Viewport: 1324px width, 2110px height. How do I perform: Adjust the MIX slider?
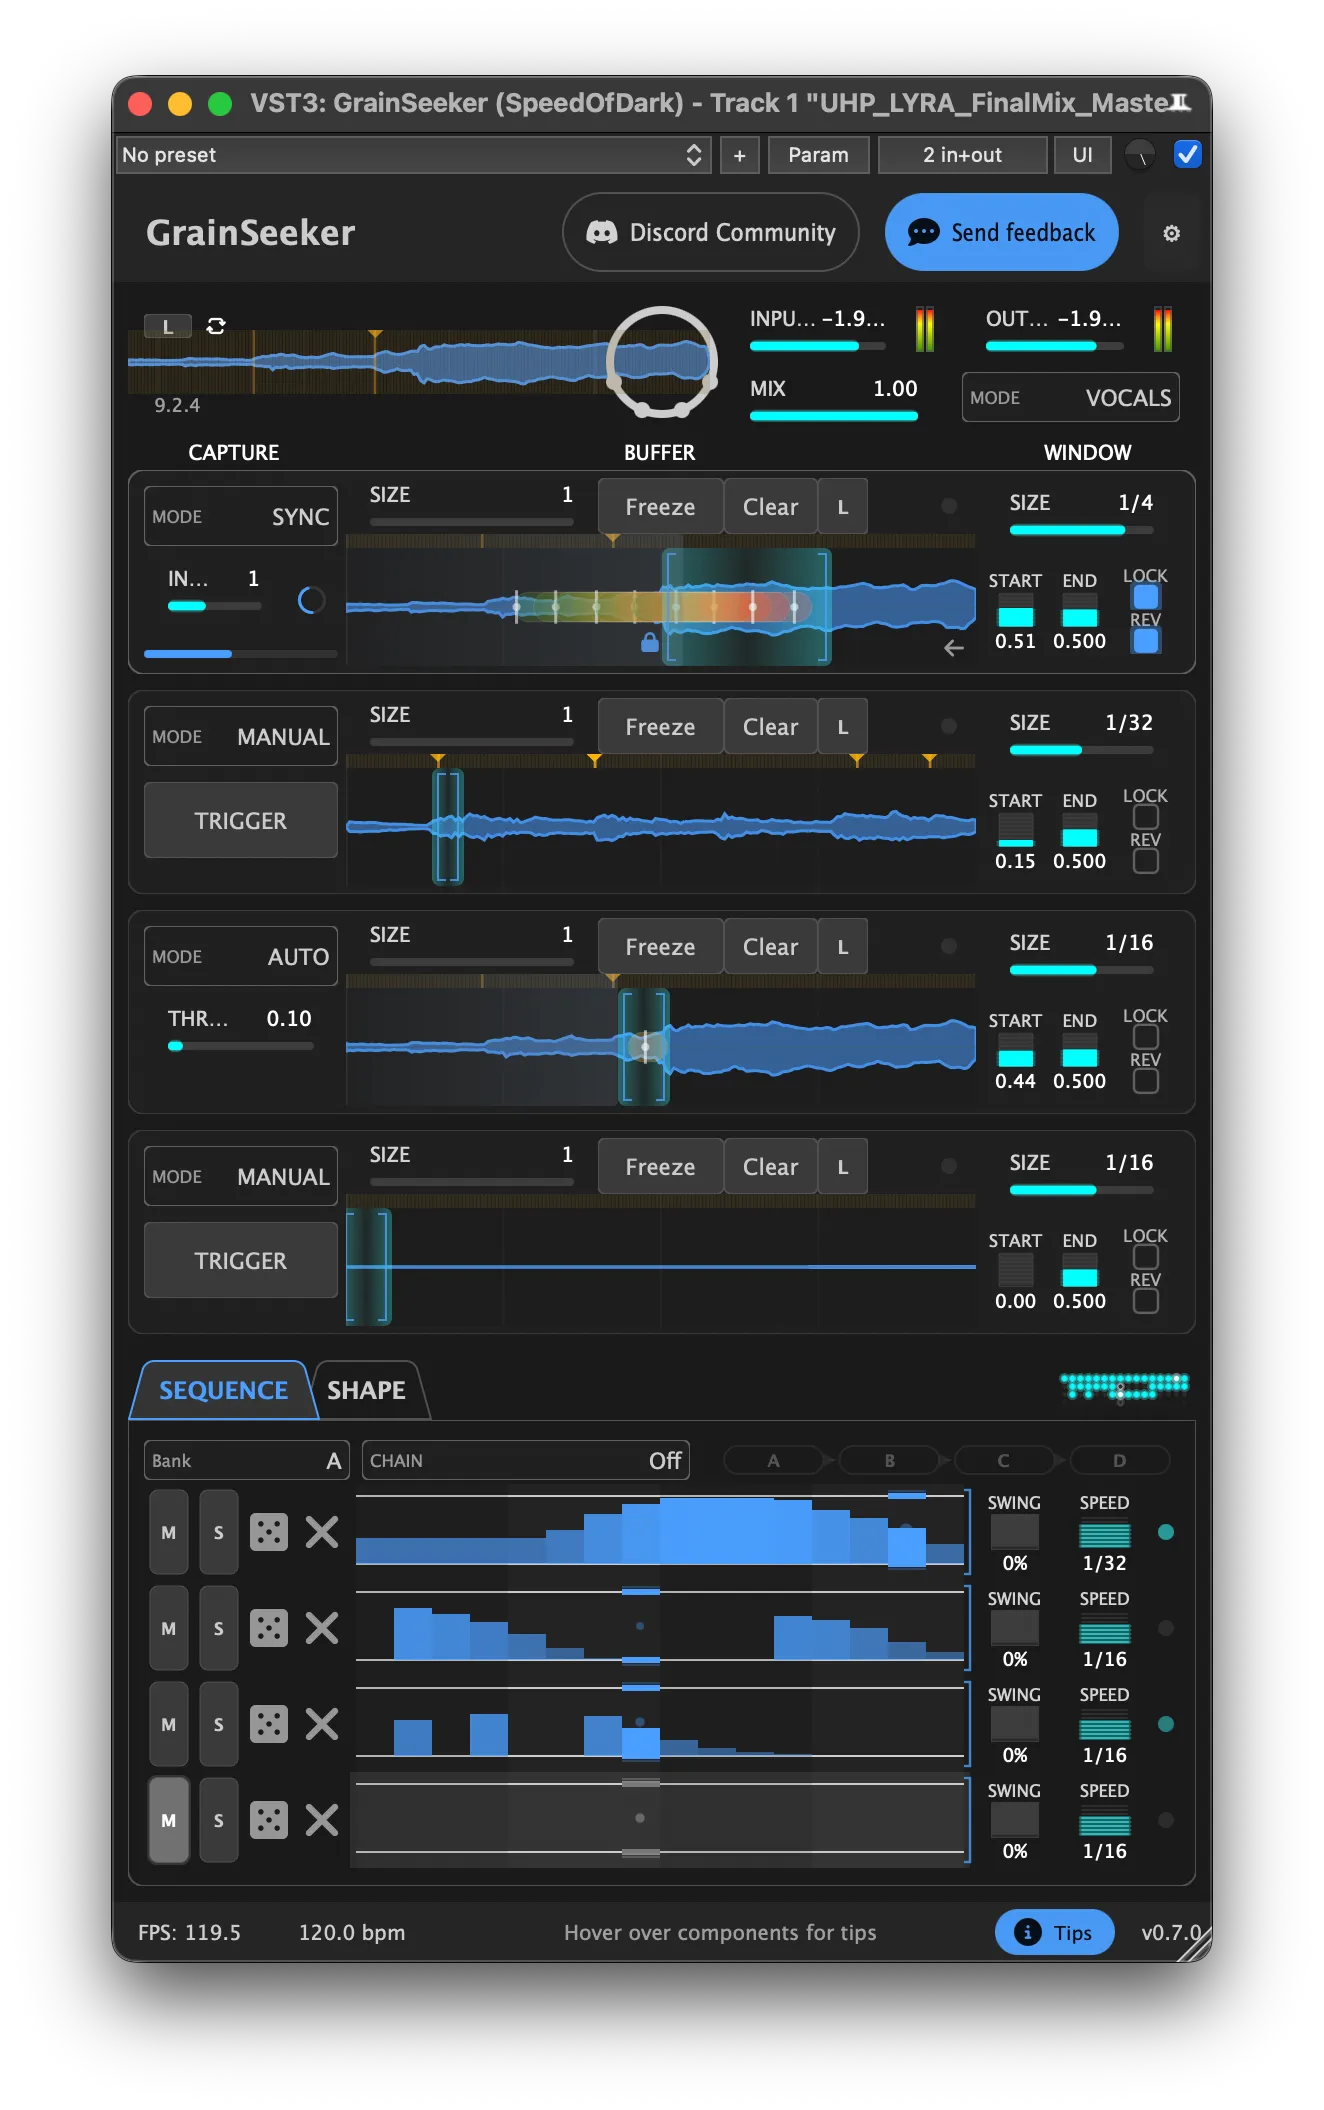click(x=834, y=416)
